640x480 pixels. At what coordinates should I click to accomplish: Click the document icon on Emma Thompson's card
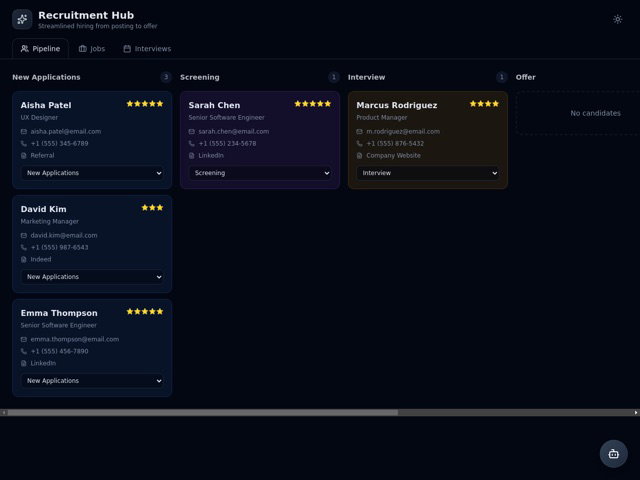click(24, 363)
